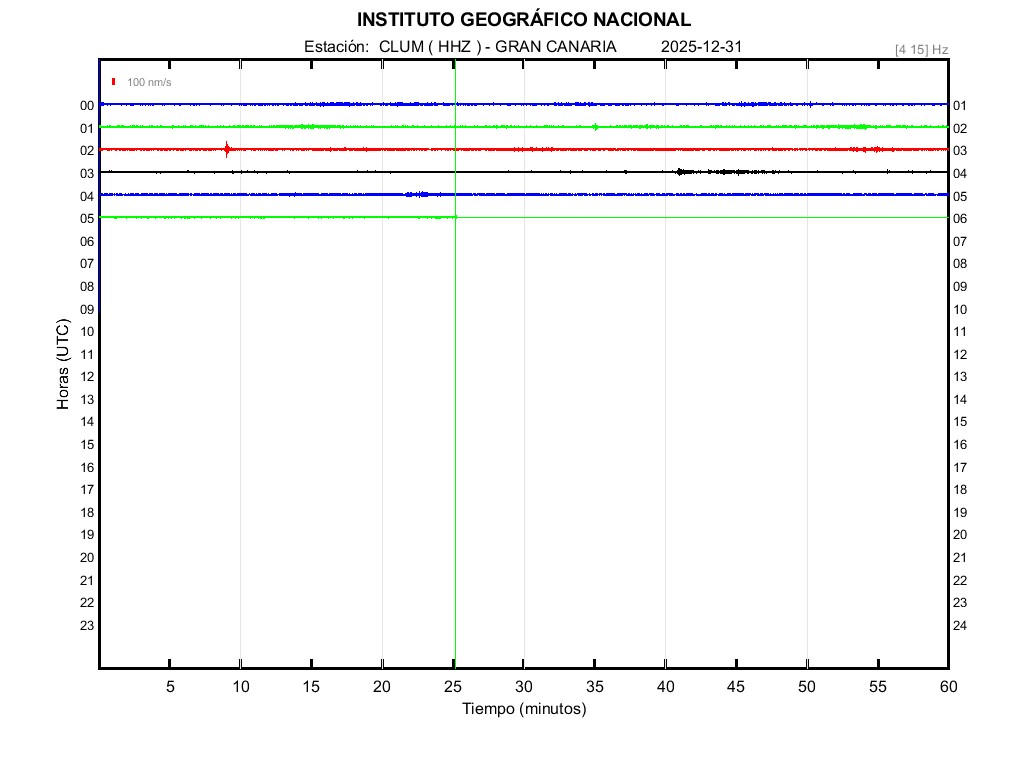Click the INSTITUTO GEOGRÁFICO NACIONAL title
The width and height of the screenshot is (1024, 768).
[x=523, y=20]
